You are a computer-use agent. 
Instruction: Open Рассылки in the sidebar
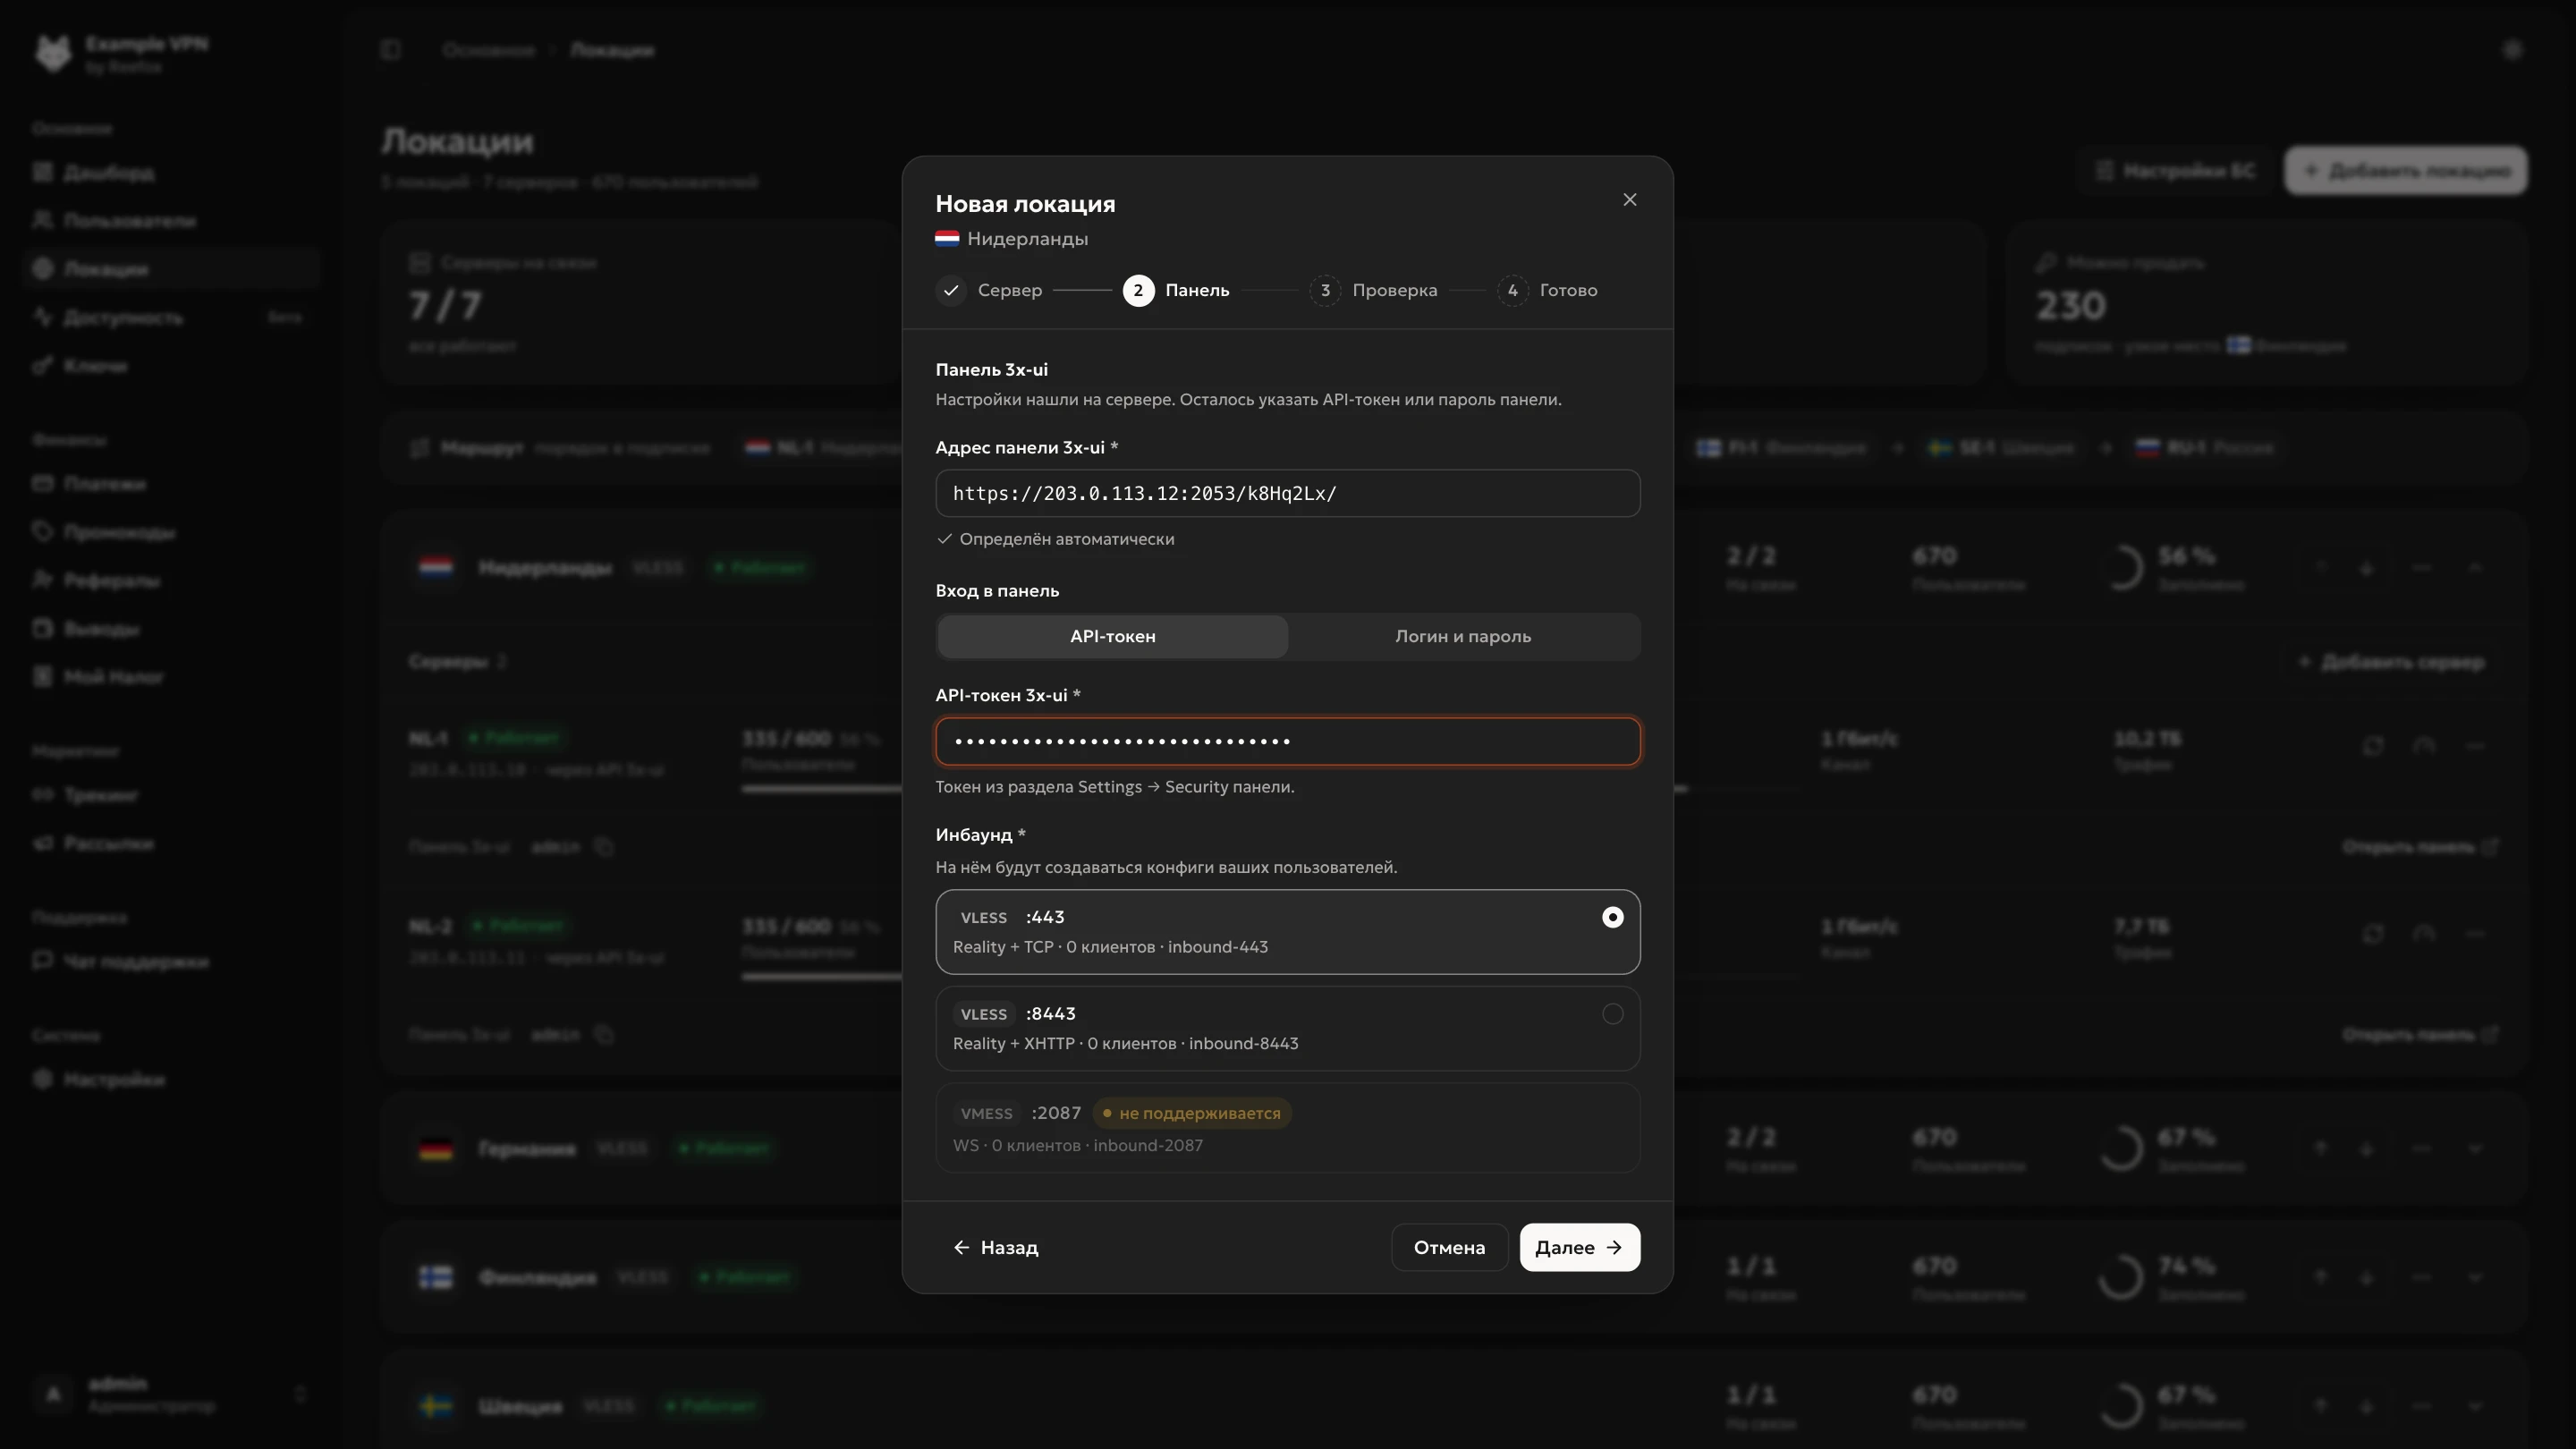pyautogui.click(x=170, y=843)
